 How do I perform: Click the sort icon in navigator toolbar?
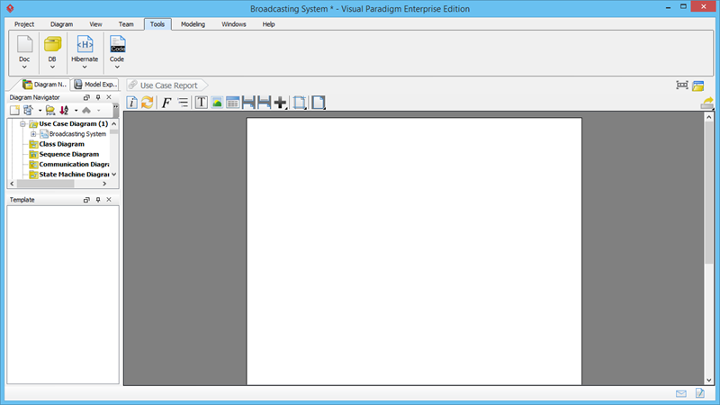pyautogui.click(x=64, y=110)
